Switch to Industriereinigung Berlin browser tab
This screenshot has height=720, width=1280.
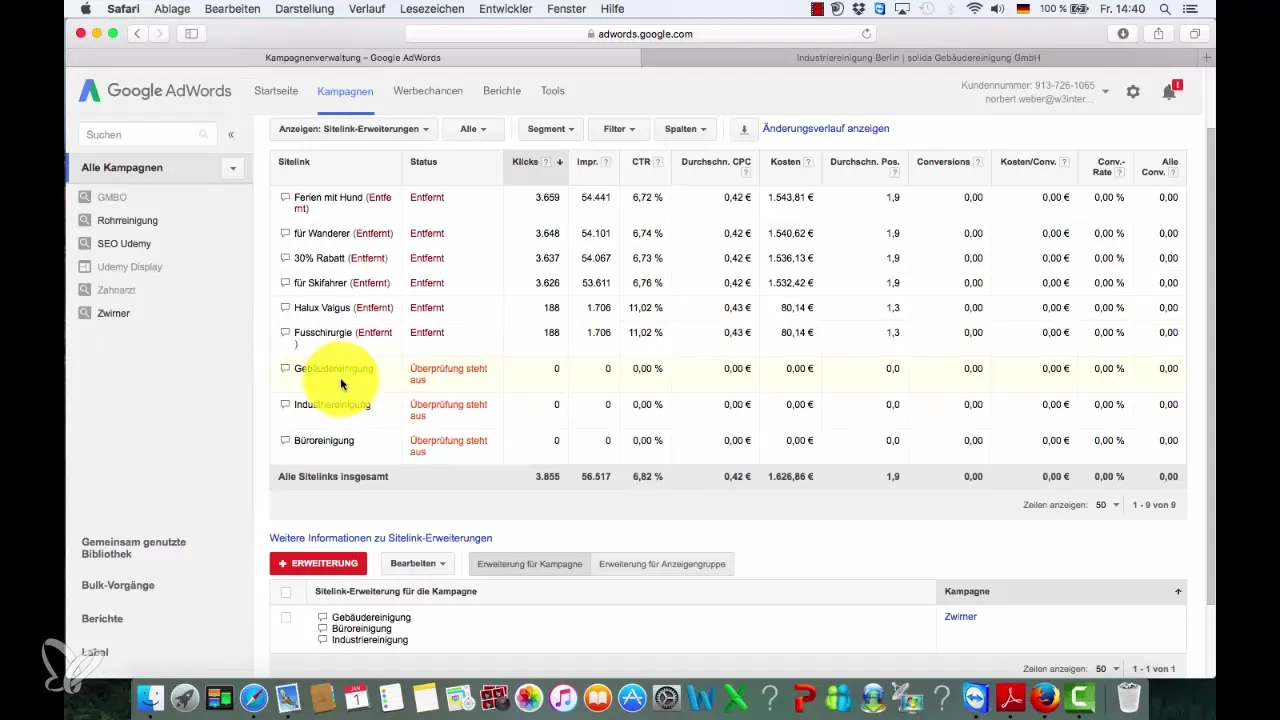(918, 58)
